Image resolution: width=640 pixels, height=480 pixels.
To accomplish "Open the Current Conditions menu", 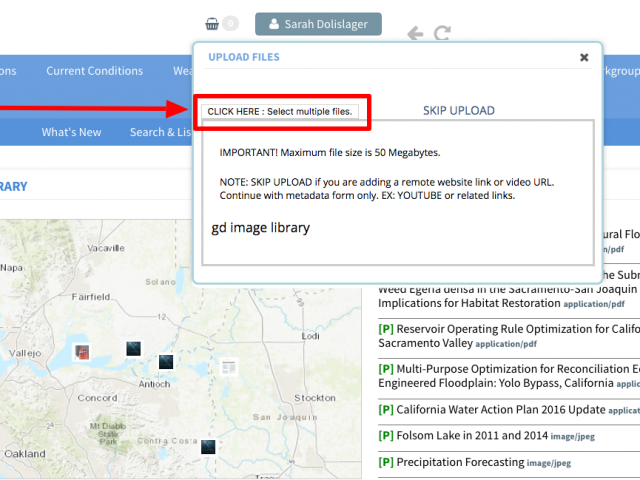I will point(94,71).
